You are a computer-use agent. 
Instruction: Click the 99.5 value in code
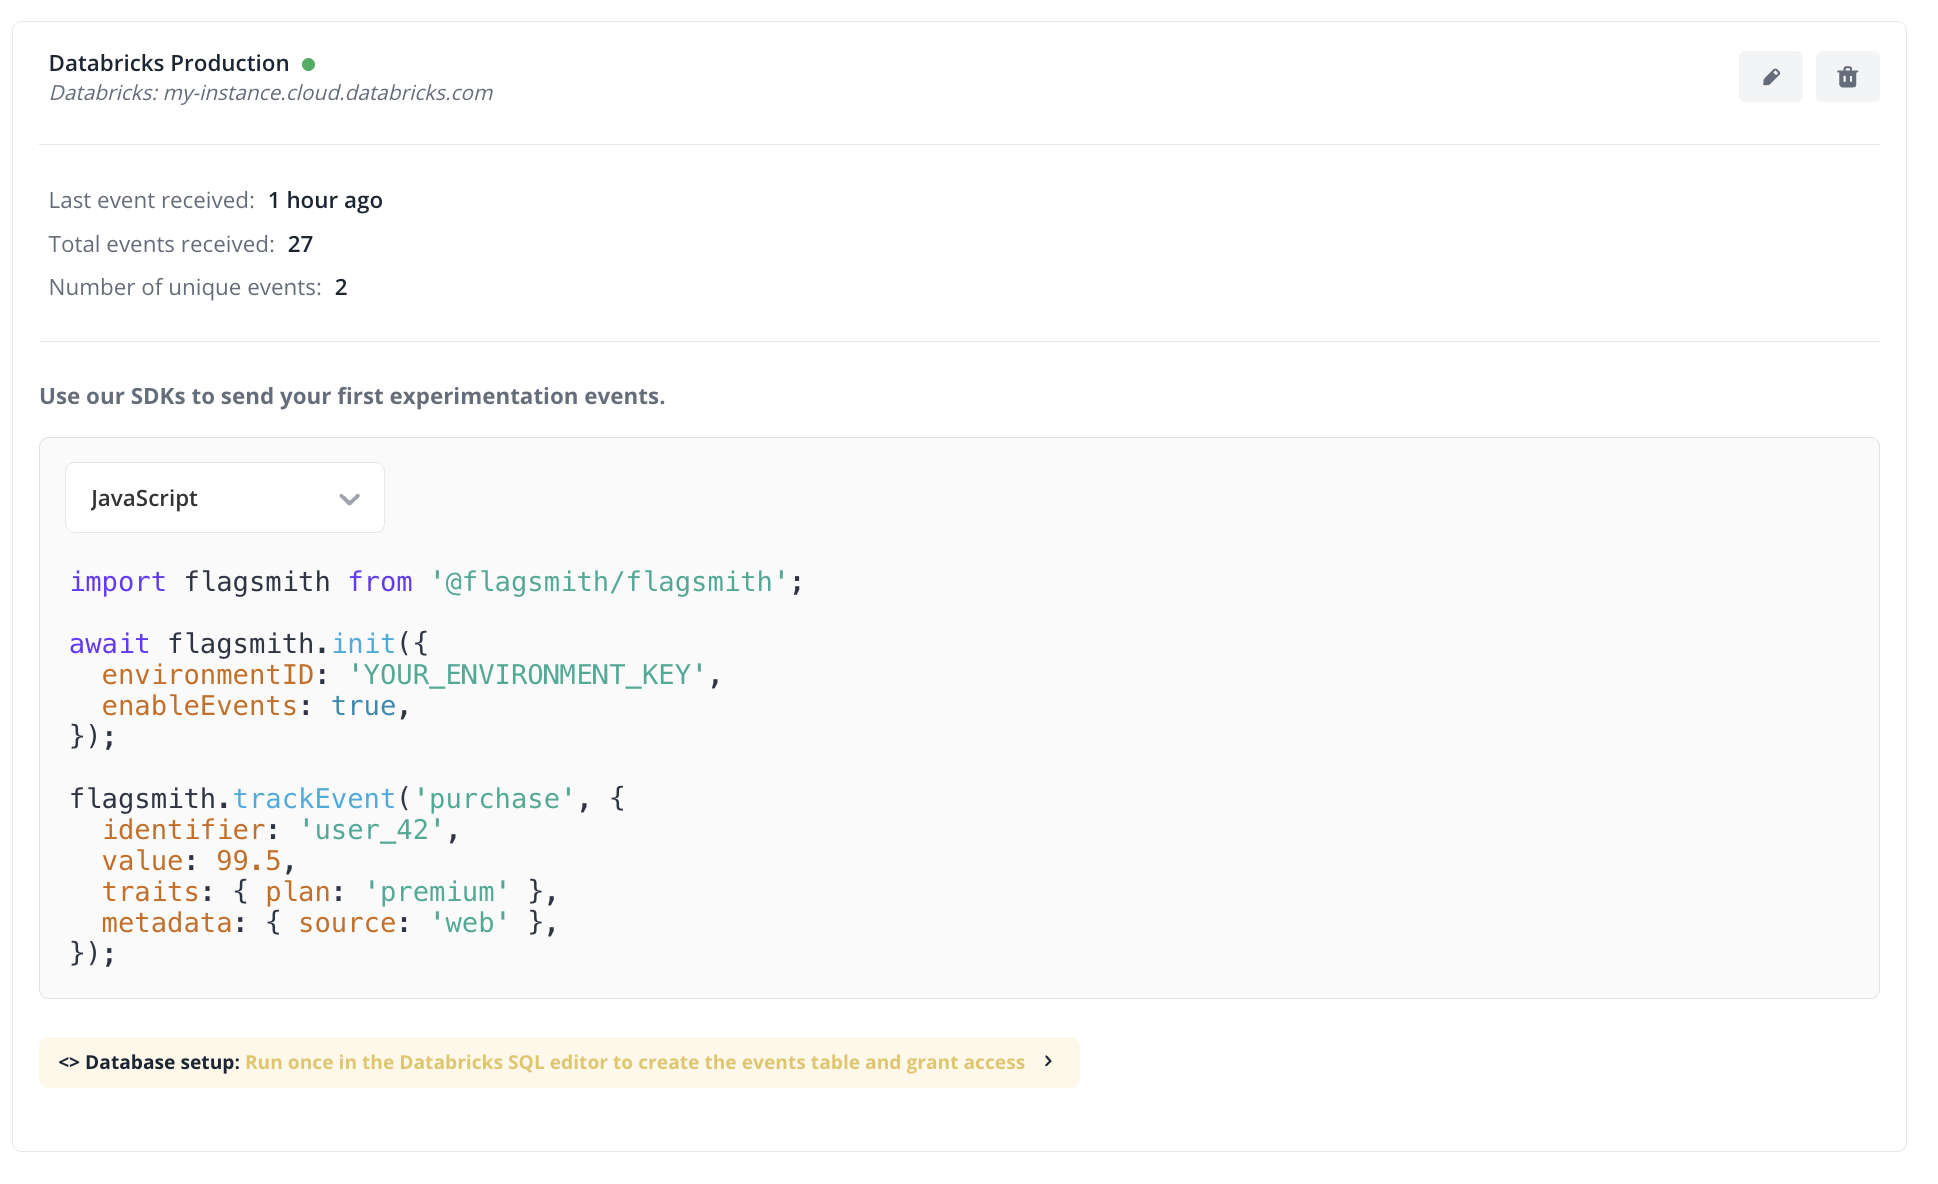249,861
